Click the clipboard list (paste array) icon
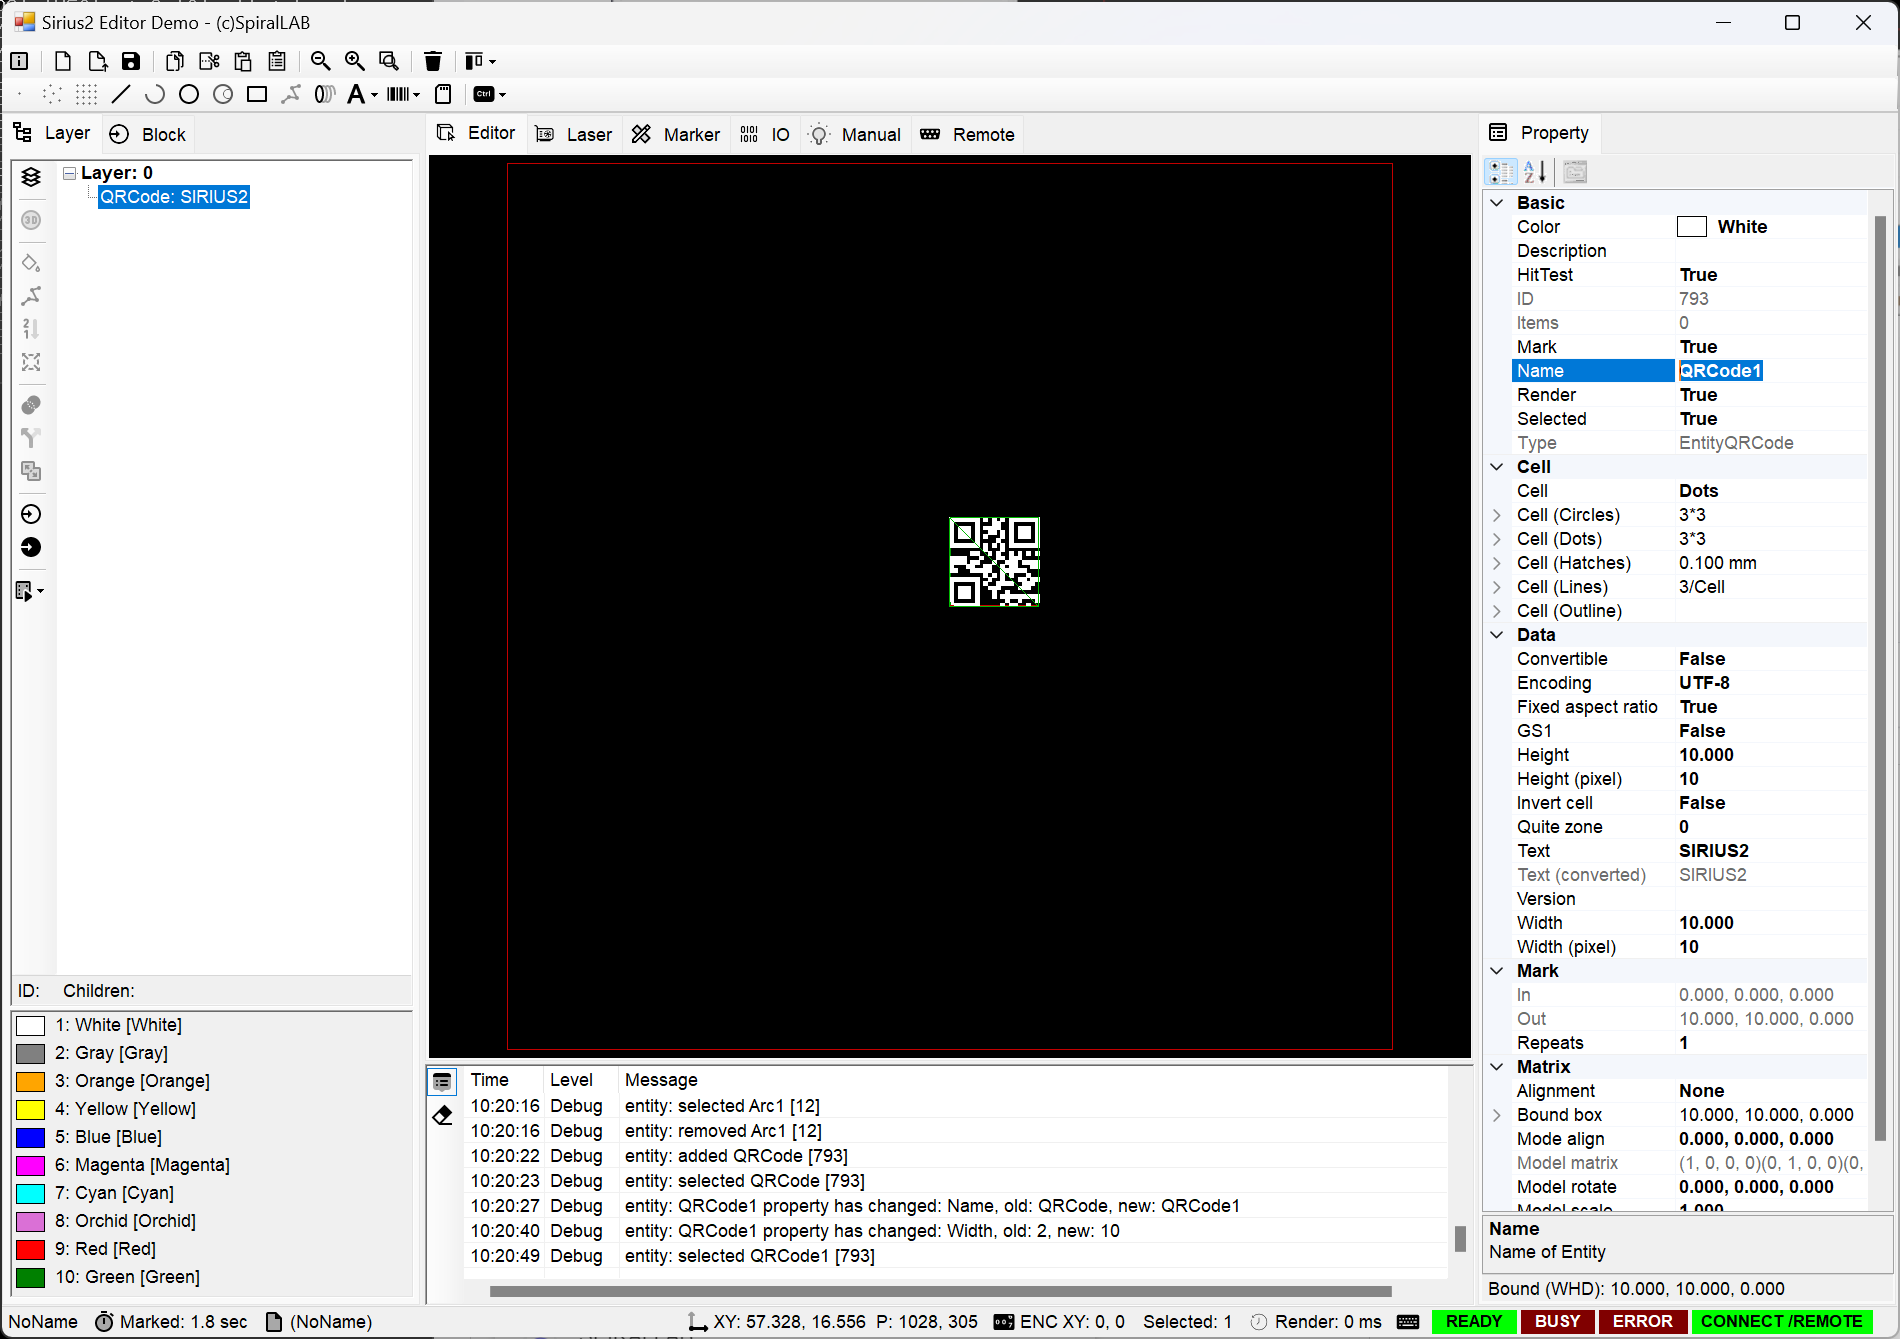Viewport: 1900px width, 1339px height. [277, 61]
